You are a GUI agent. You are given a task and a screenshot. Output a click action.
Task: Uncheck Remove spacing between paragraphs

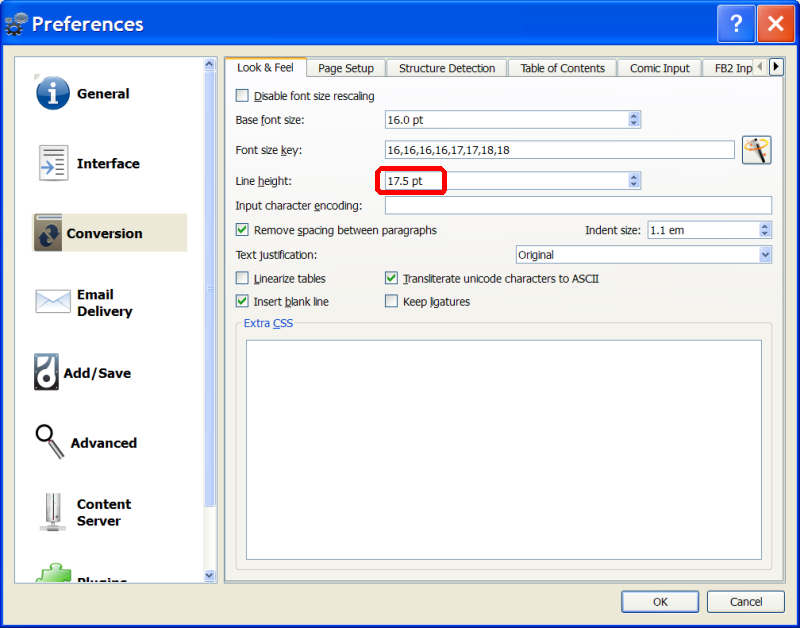point(242,230)
